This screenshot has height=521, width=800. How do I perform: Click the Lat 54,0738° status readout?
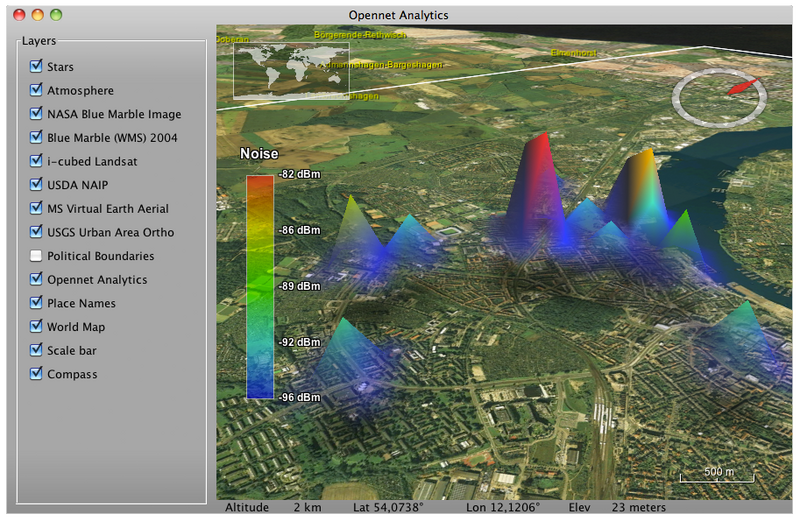click(388, 507)
